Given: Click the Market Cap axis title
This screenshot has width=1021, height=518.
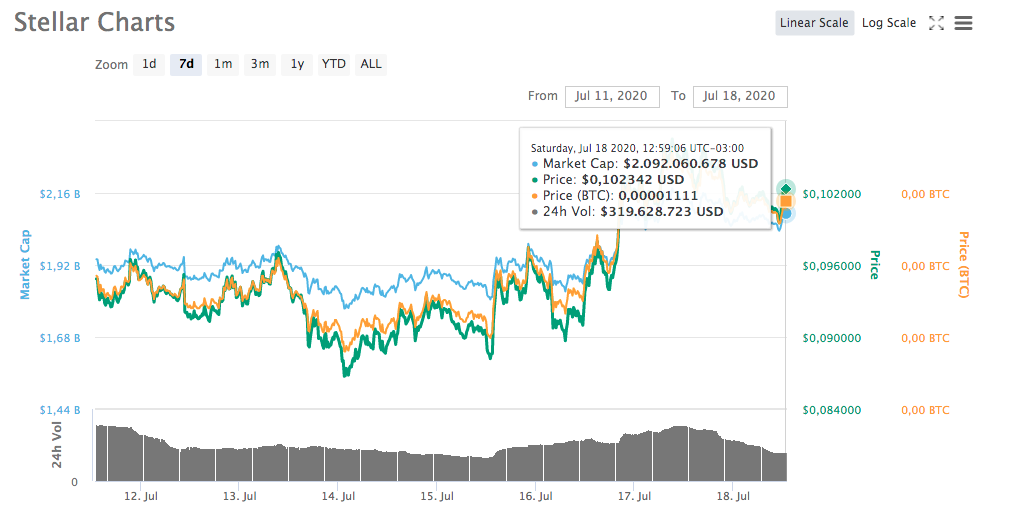Looking at the screenshot, I should click(25, 264).
